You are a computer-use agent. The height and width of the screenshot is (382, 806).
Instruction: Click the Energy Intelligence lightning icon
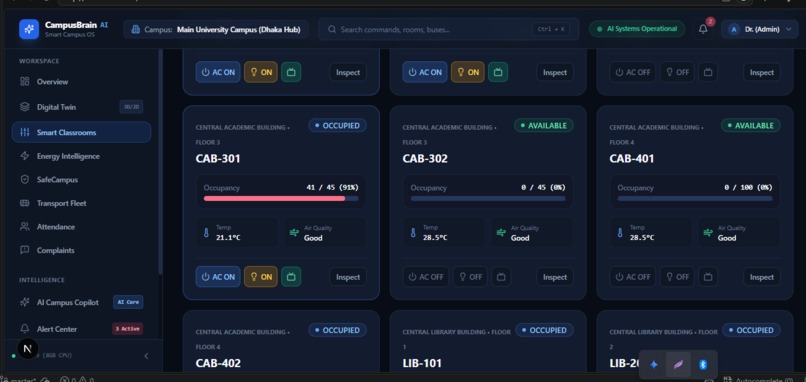click(x=25, y=156)
